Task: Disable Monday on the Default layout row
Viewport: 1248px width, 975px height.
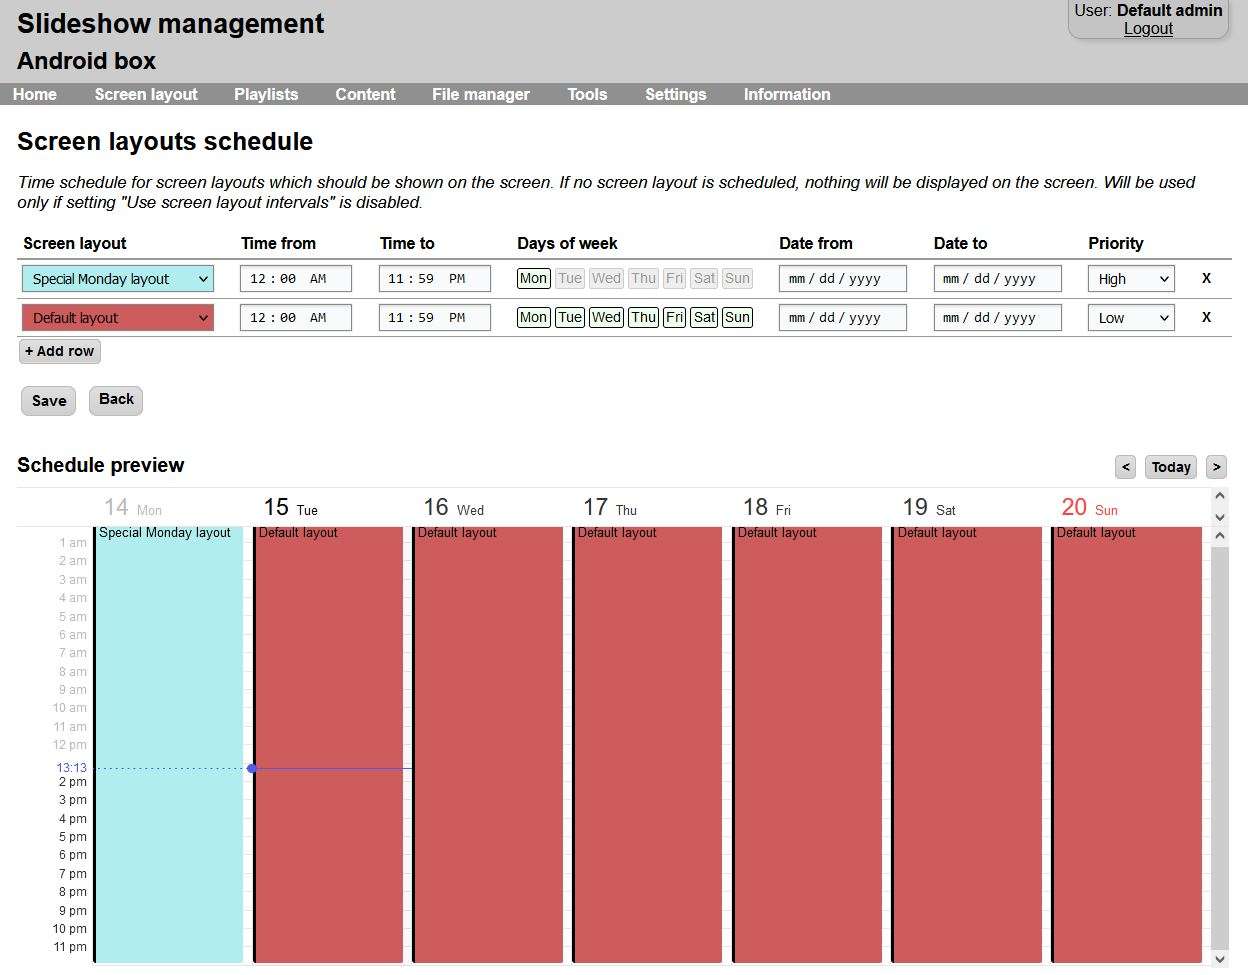Action: pos(533,317)
